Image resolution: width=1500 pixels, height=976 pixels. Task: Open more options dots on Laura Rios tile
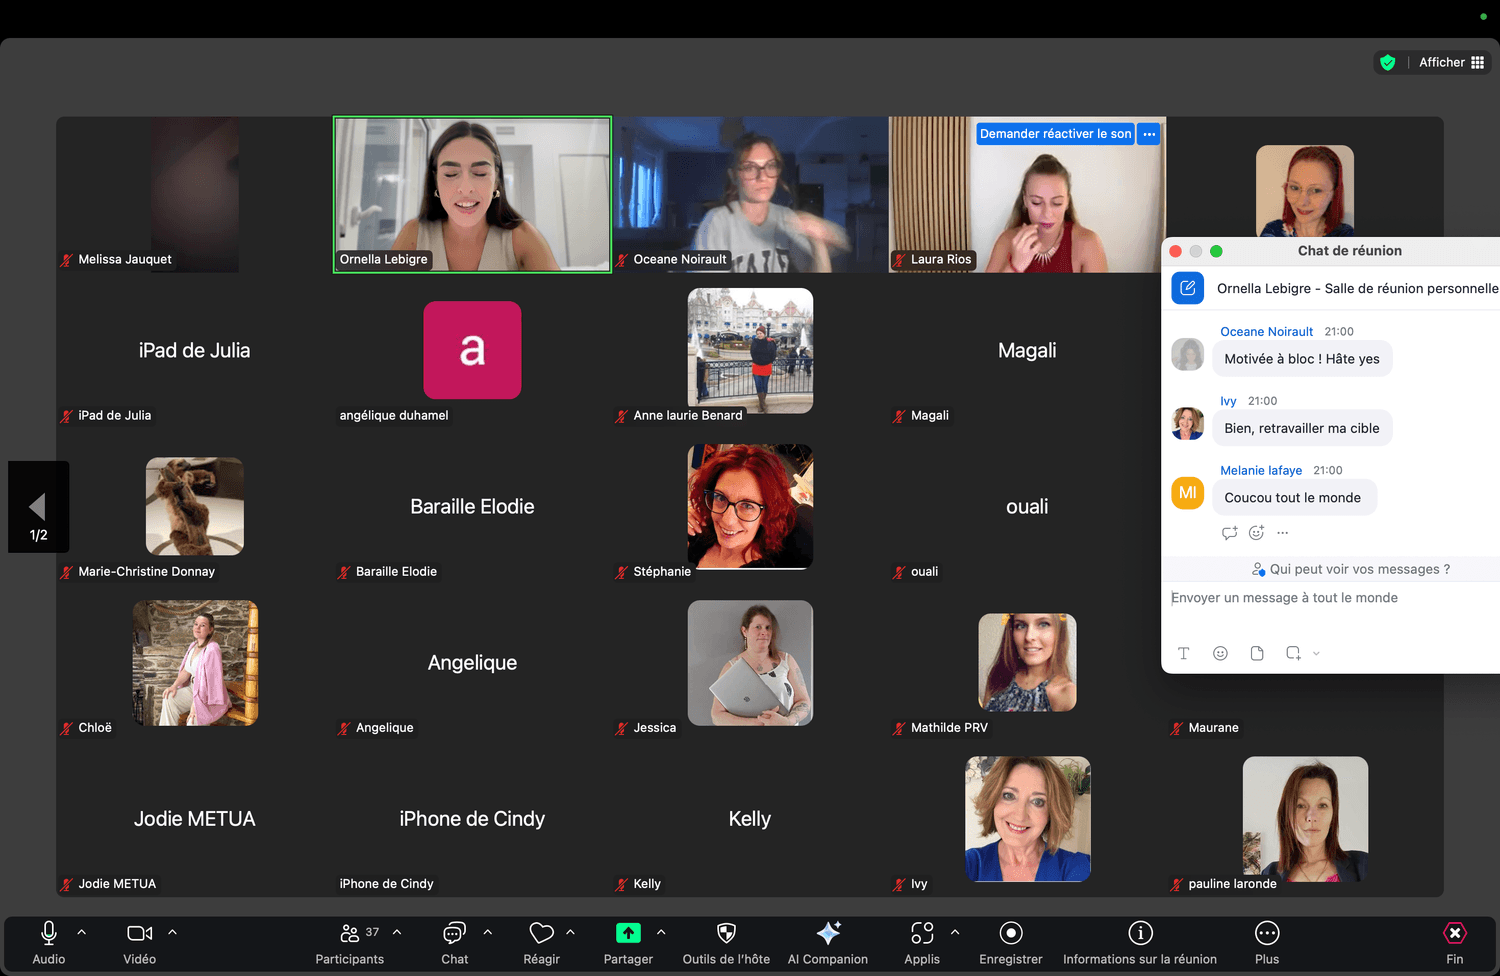1149,134
